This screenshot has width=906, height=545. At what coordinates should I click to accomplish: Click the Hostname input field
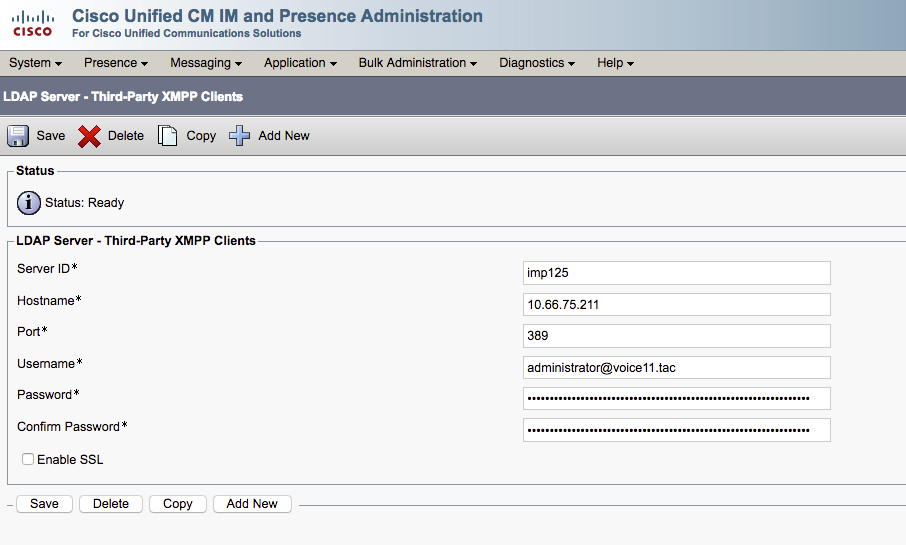(x=677, y=305)
